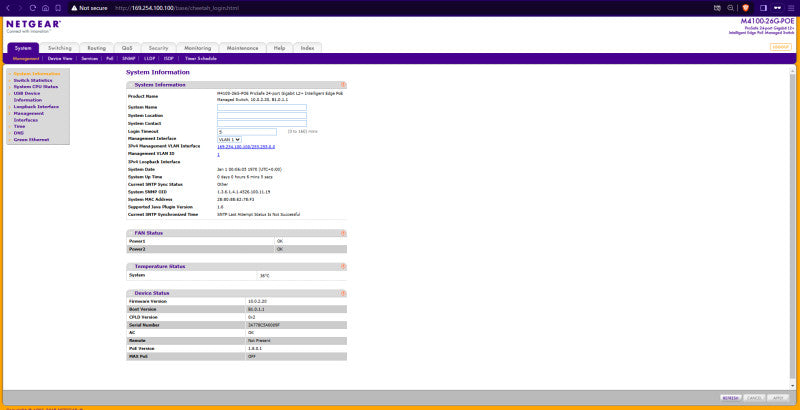Screen dimensions: 800x410
Task: Click the APPLY button
Action: pos(778,398)
